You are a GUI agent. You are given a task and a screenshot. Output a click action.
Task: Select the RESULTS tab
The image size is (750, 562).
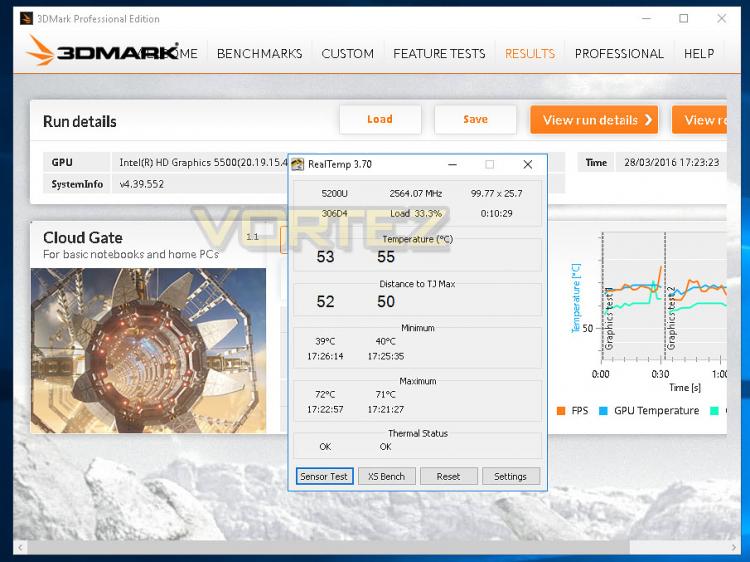click(530, 54)
